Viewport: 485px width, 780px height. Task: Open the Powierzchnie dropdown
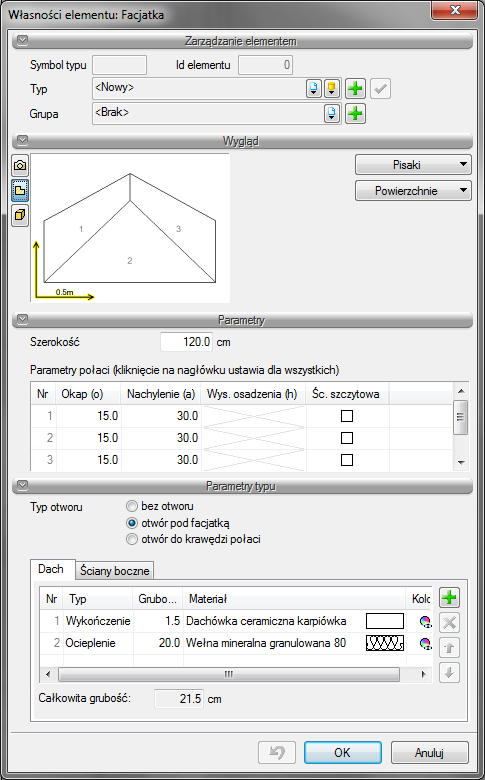click(413, 191)
